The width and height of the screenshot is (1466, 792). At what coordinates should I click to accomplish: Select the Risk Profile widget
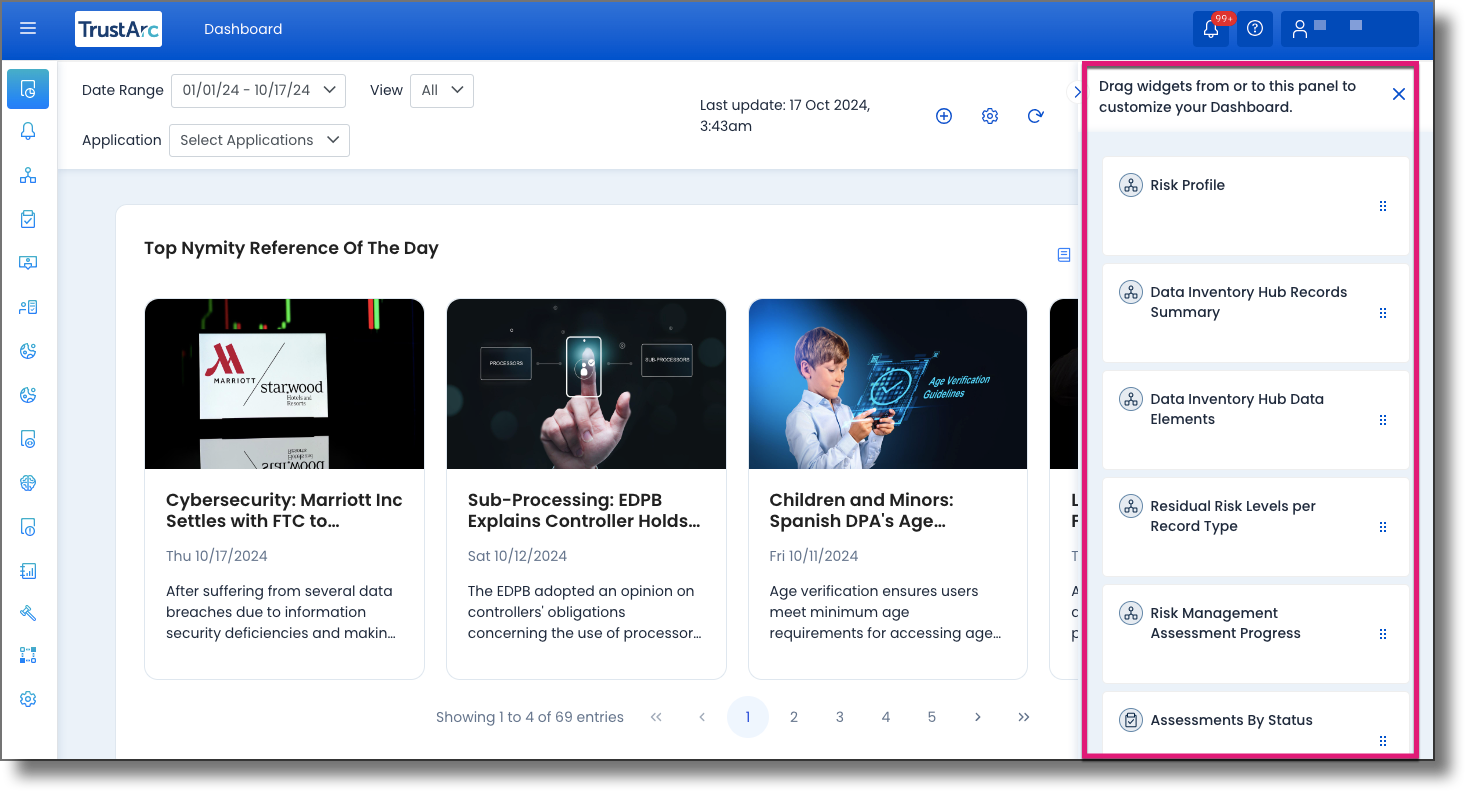click(1256, 205)
